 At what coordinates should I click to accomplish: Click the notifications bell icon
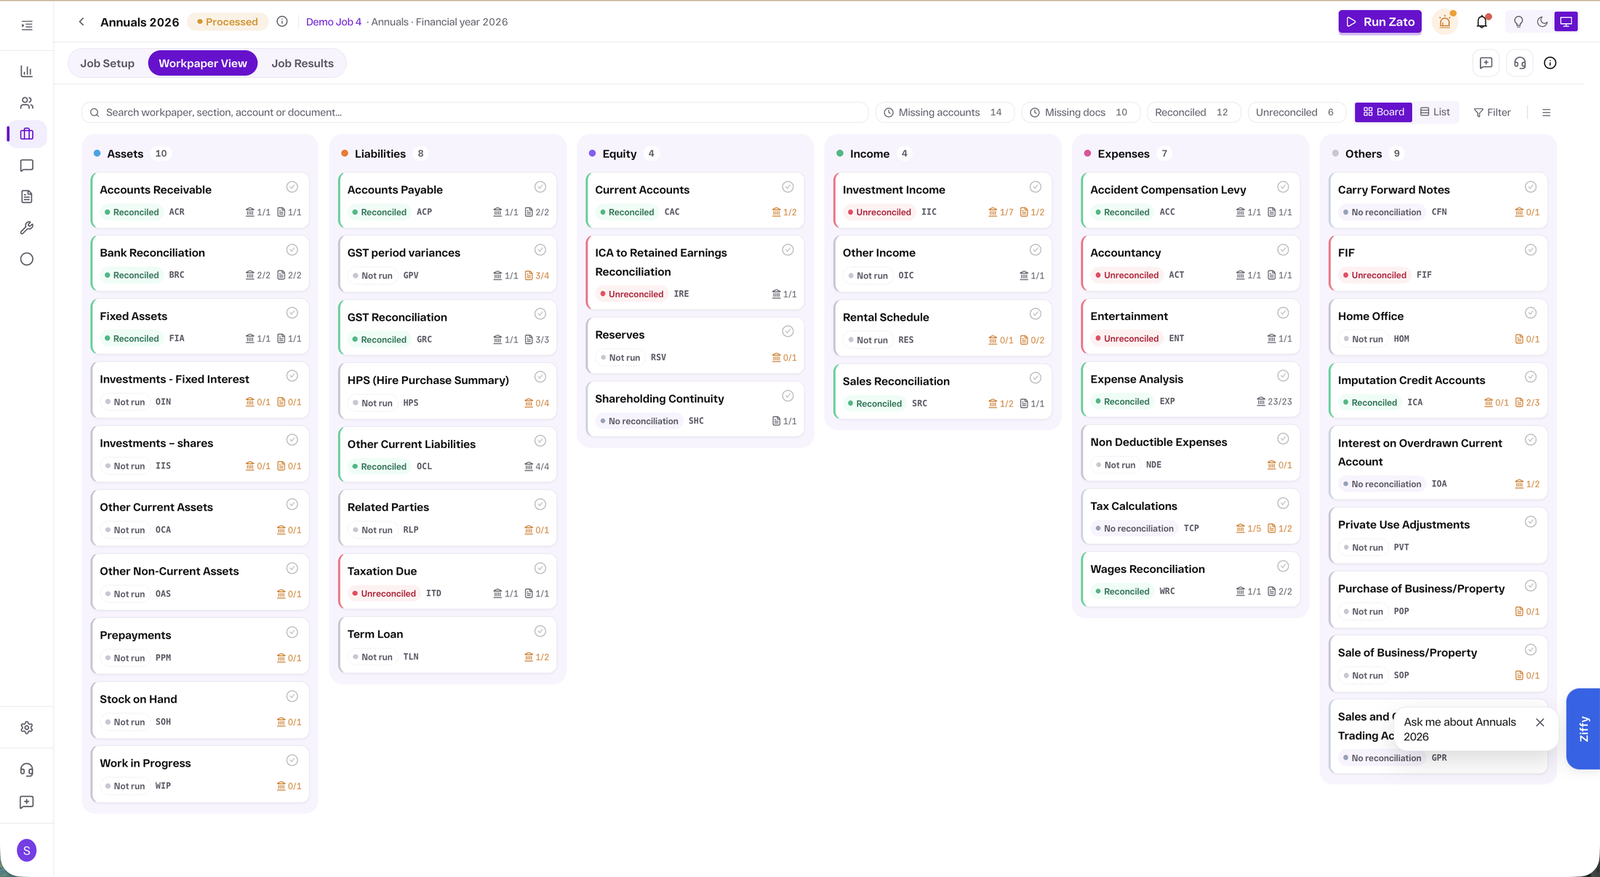click(1482, 22)
